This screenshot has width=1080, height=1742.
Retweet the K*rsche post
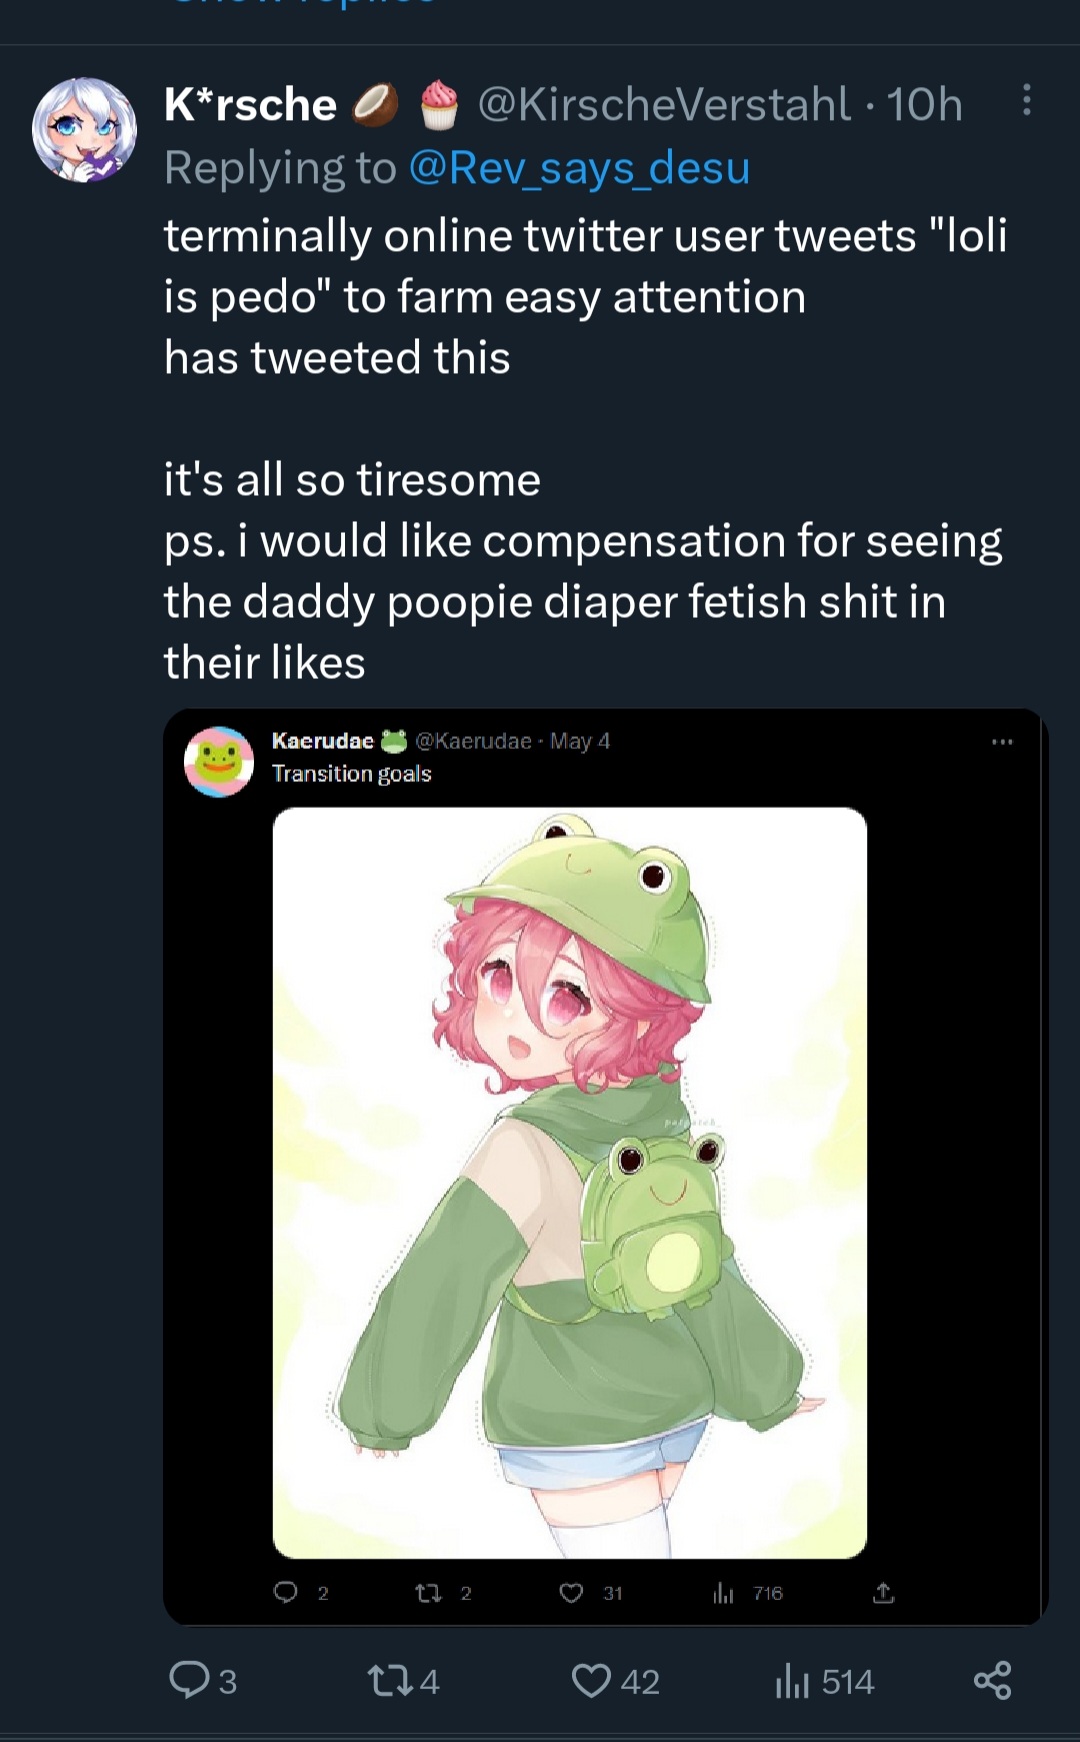[404, 1680]
